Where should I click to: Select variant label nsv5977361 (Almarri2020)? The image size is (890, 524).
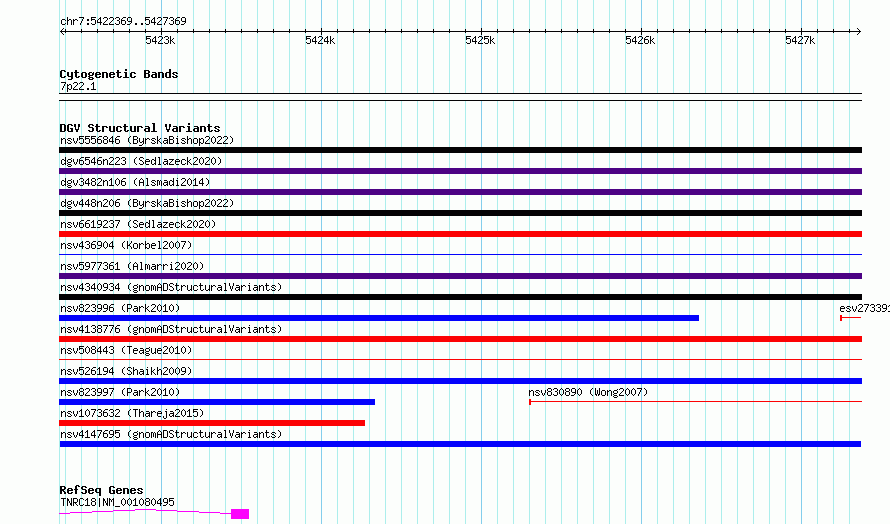(132, 266)
